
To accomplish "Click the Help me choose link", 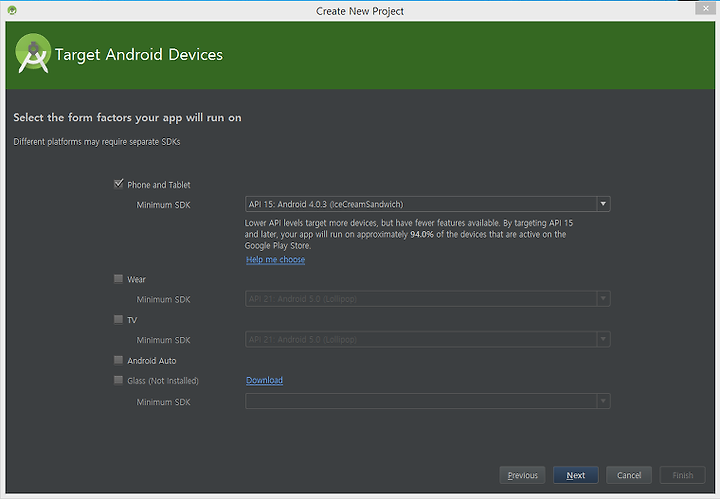I will [276, 259].
